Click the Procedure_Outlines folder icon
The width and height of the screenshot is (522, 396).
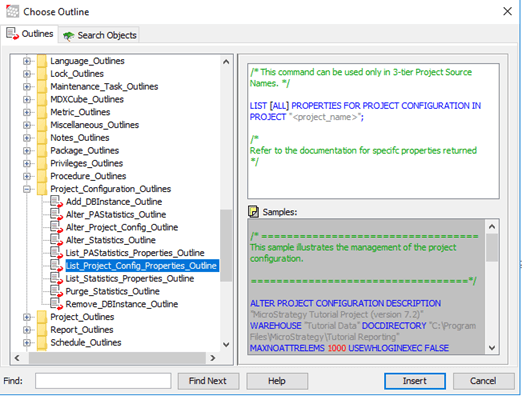point(42,176)
